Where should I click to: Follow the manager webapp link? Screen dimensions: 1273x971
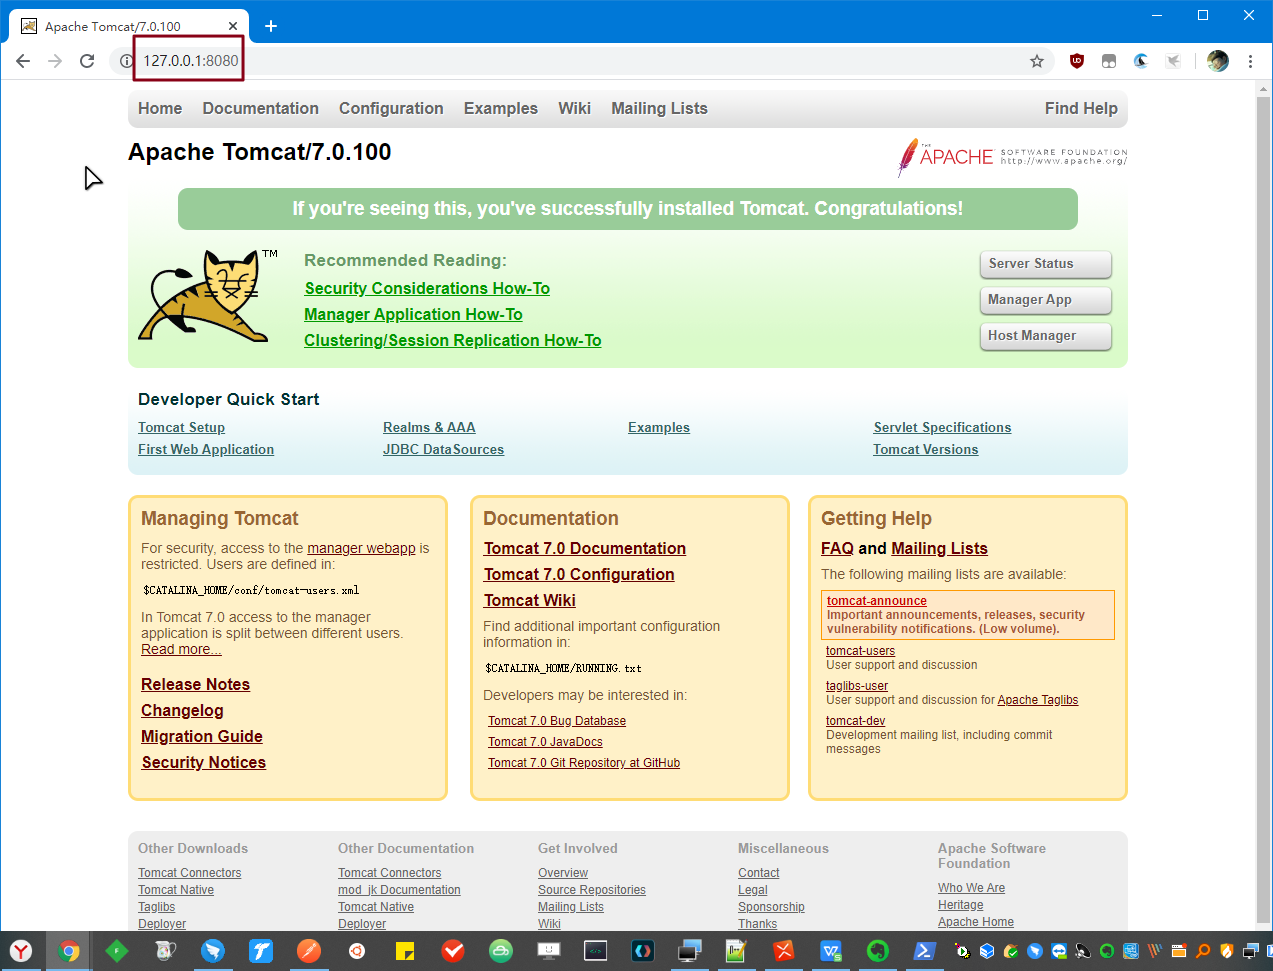(x=361, y=548)
